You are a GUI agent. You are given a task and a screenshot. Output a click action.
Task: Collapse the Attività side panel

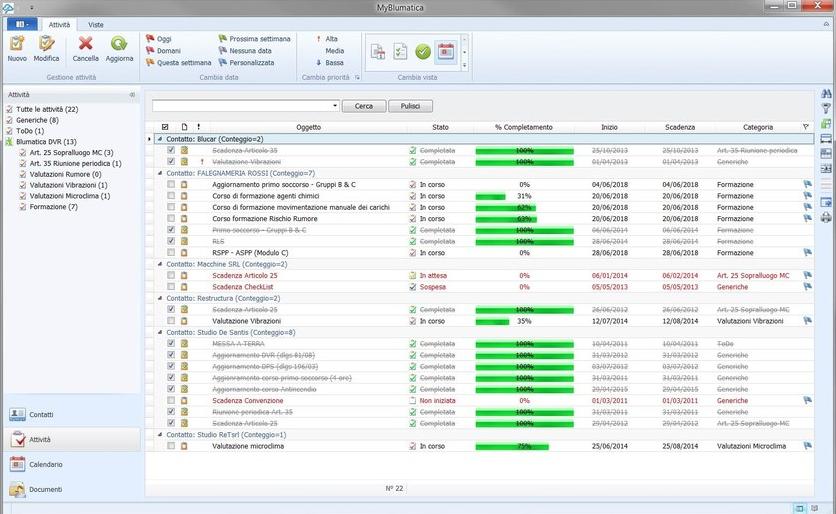(x=132, y=95)
